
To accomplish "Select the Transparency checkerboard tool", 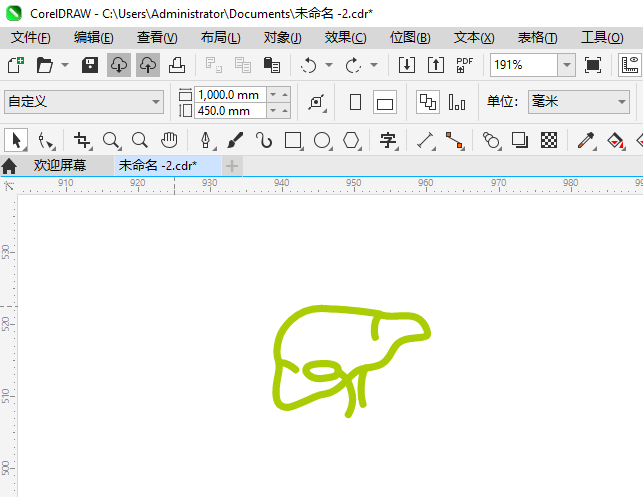I will coord(549,140).
